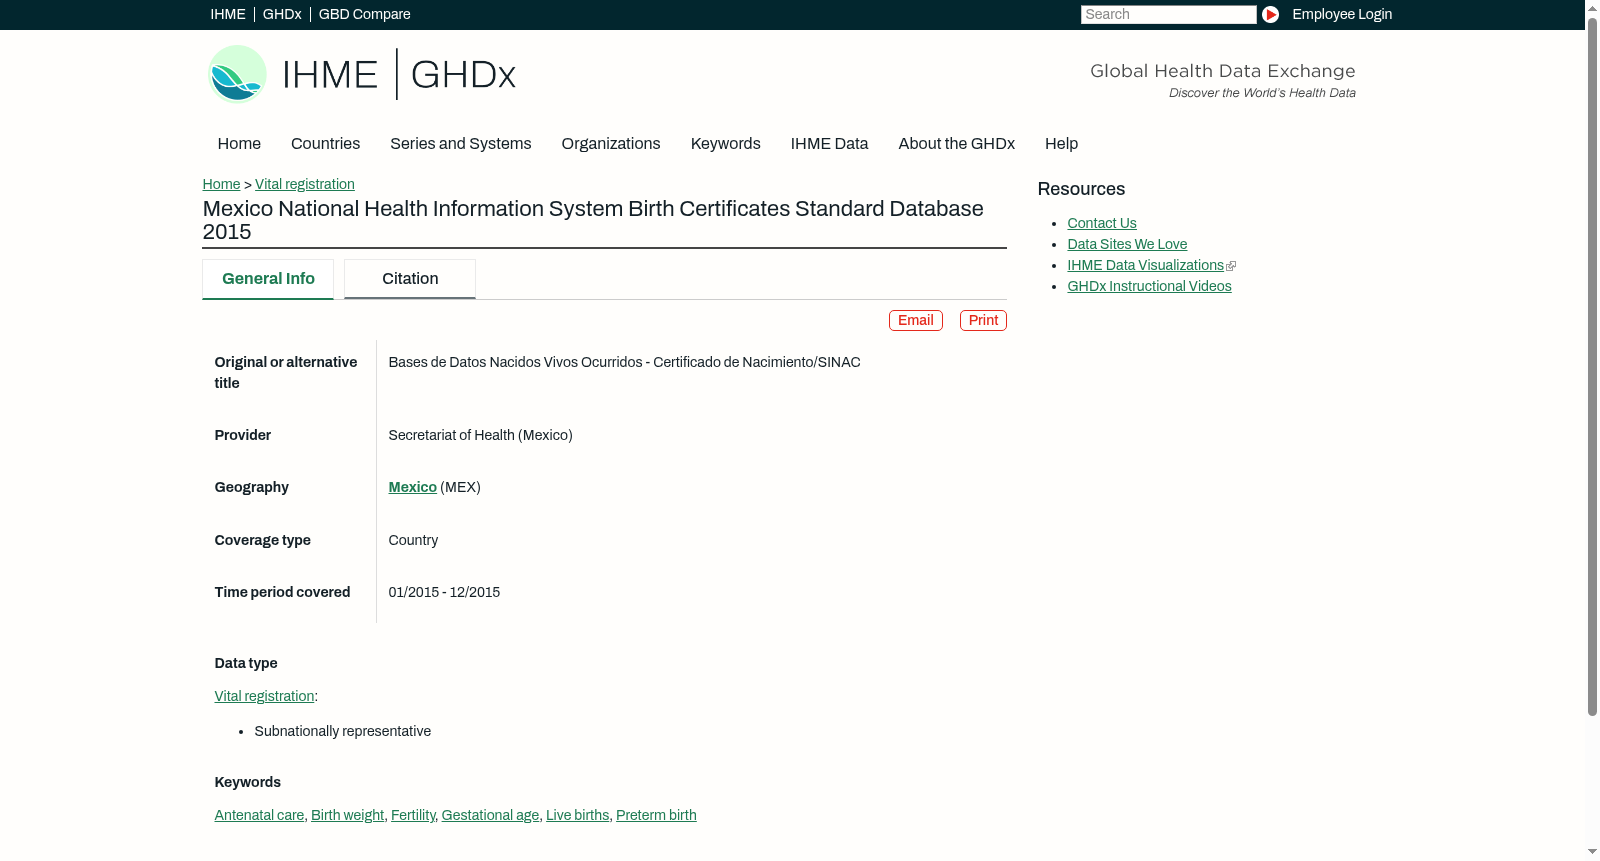Viewport: 1600px width, 861px height.
Task: Click the Global Health Data Exchange tagline
Action: [1222, 71]
